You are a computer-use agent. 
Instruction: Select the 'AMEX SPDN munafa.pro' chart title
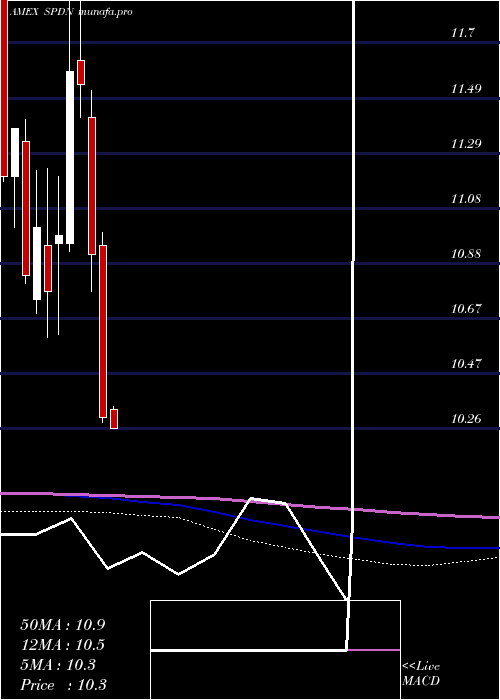pos(71,12)
